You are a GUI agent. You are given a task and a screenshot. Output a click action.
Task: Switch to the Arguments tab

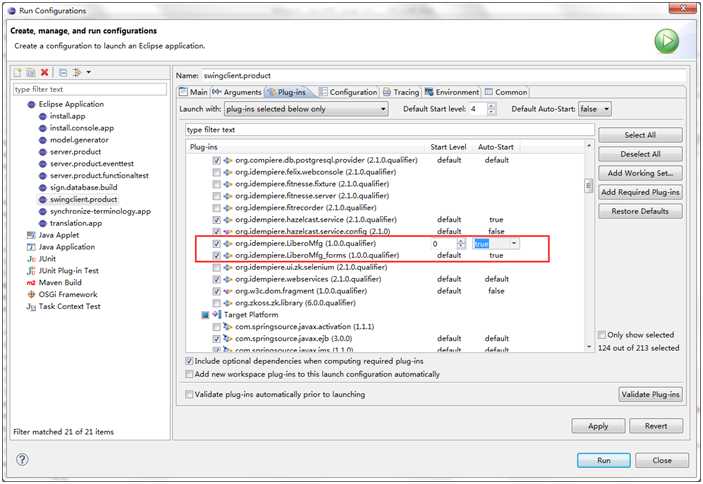[x=237, y=92]
